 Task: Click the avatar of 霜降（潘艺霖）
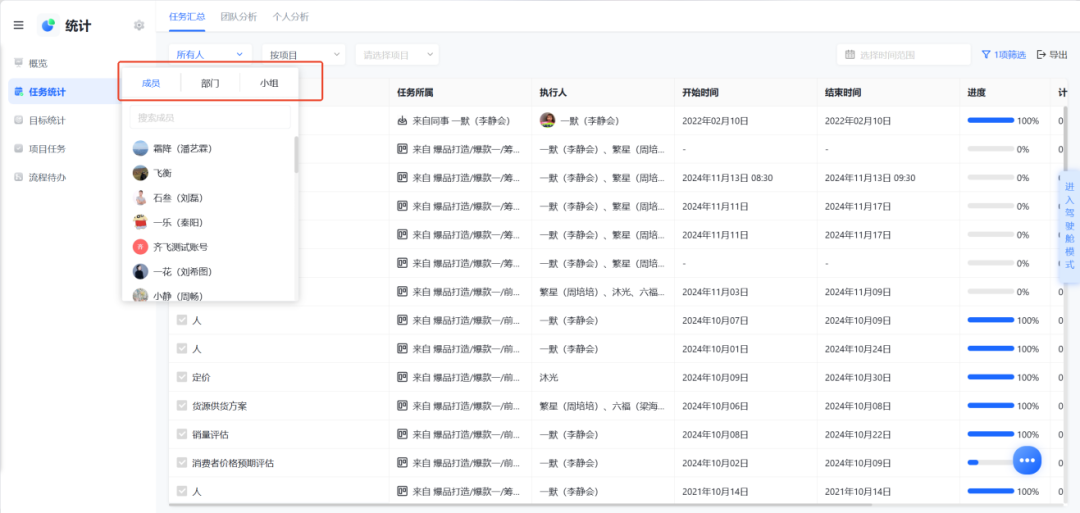tap(141, 148)
